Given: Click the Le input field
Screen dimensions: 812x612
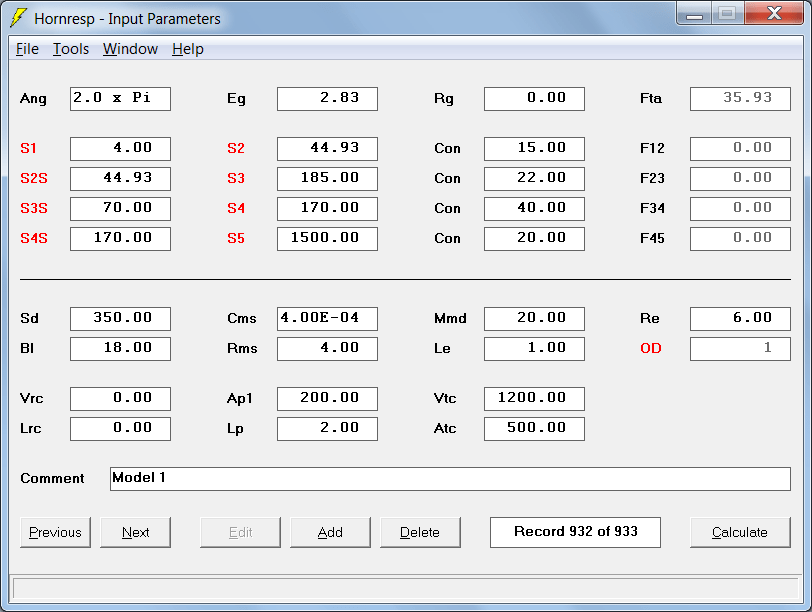Looking at the screenshot, I should pos(534,348).
